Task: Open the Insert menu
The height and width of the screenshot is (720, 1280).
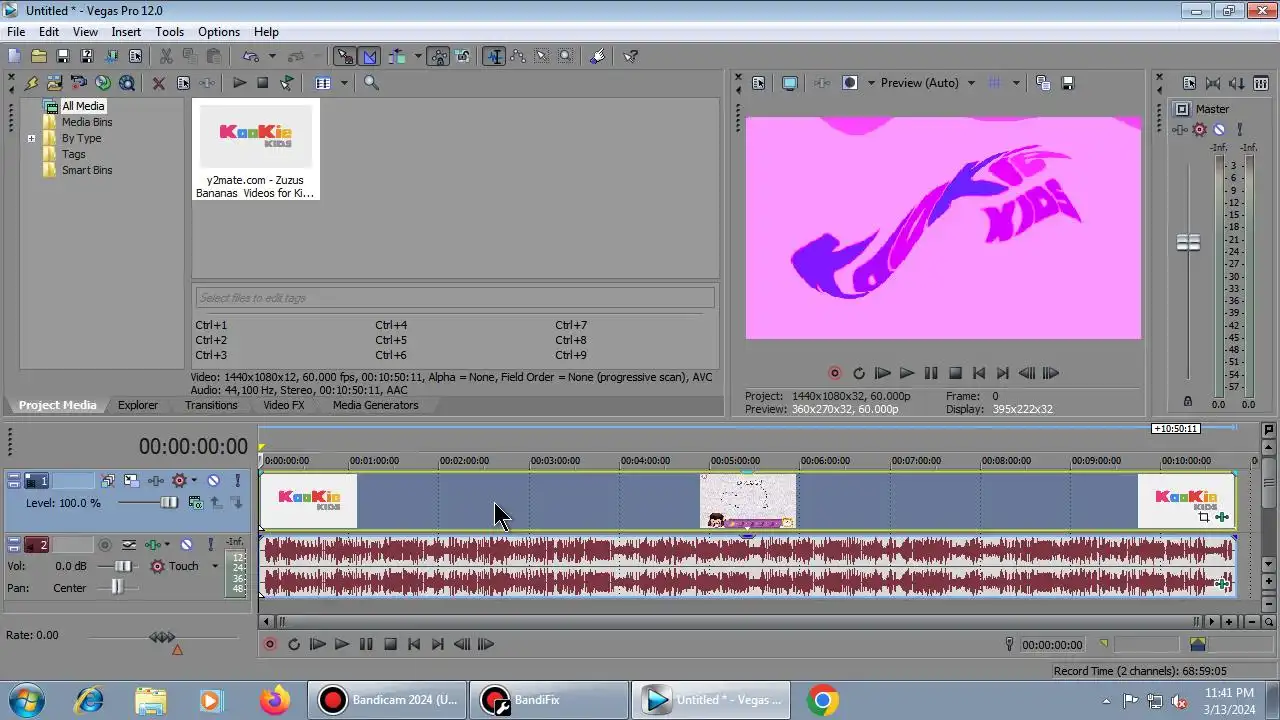Action: 126,32
